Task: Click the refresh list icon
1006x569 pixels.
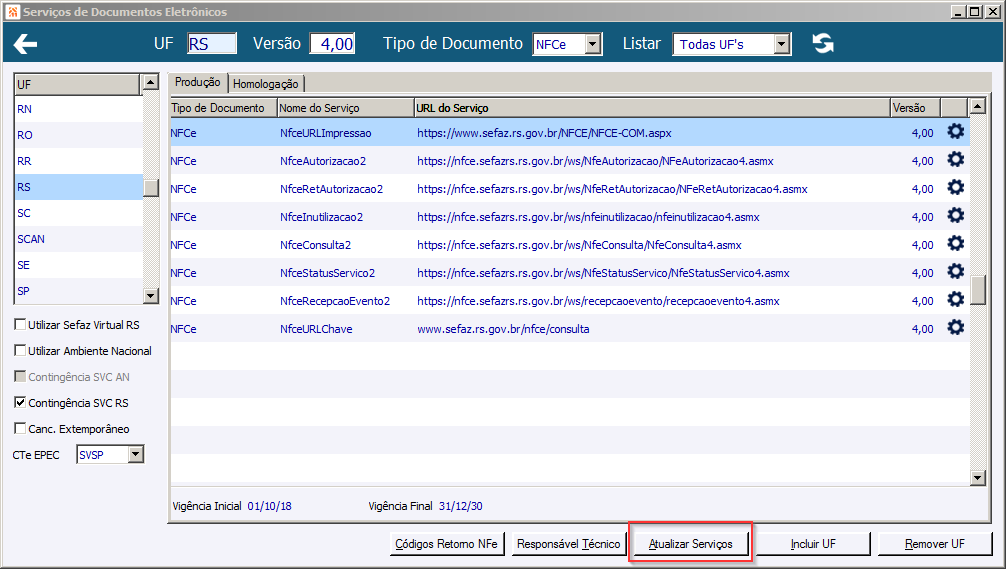Action: (823, 43)
